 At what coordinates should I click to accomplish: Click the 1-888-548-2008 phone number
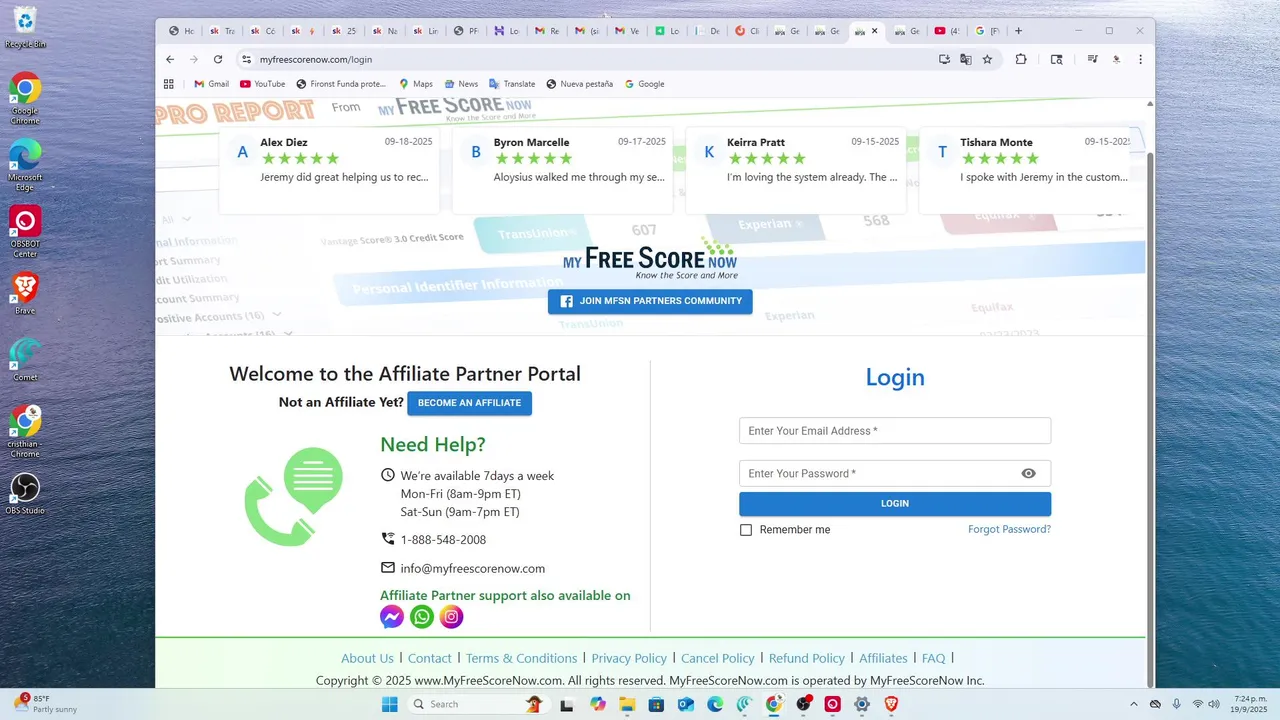[443, 540]
